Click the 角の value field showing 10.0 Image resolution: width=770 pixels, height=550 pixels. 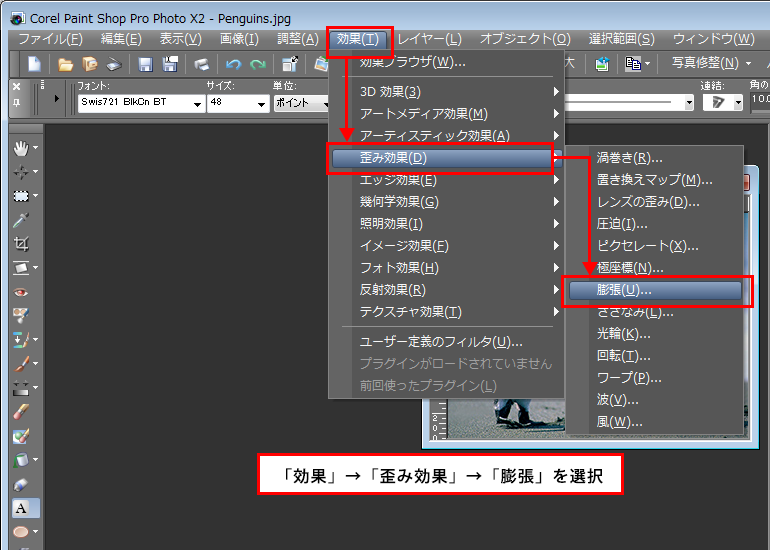point(760,99)
